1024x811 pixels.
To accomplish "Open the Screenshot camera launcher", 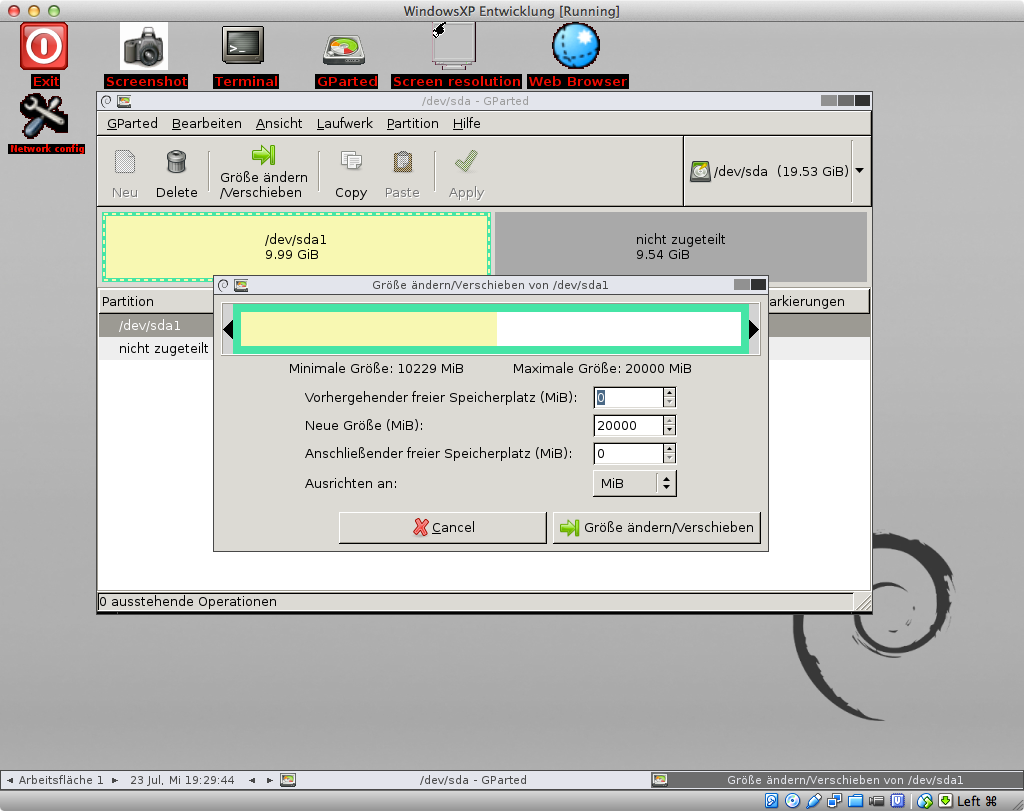I will 144,46.
